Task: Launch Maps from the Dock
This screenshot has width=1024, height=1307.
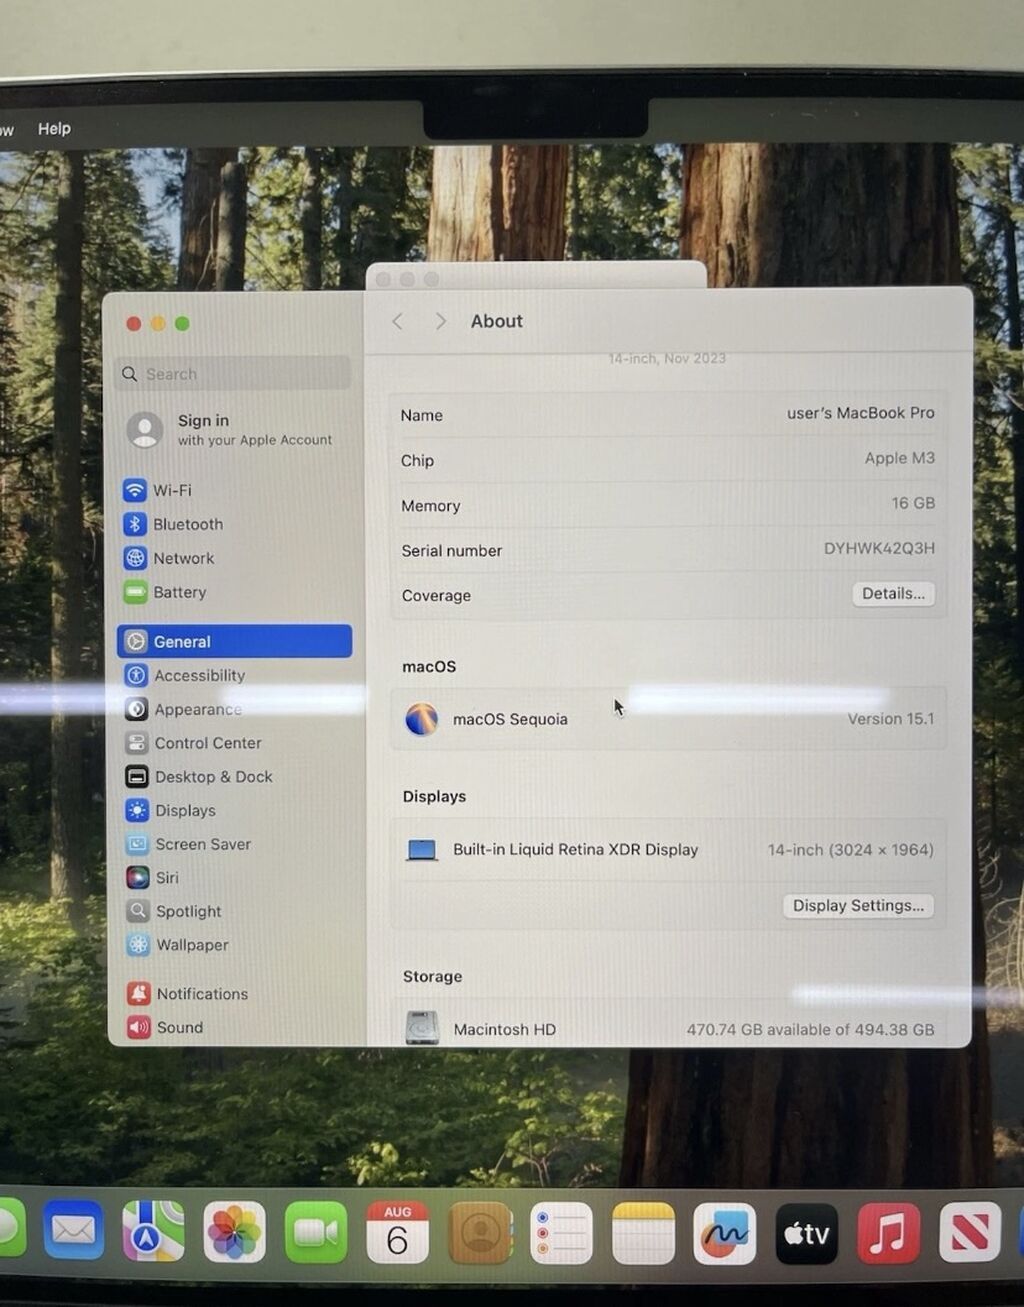Action: point(153,1231)
